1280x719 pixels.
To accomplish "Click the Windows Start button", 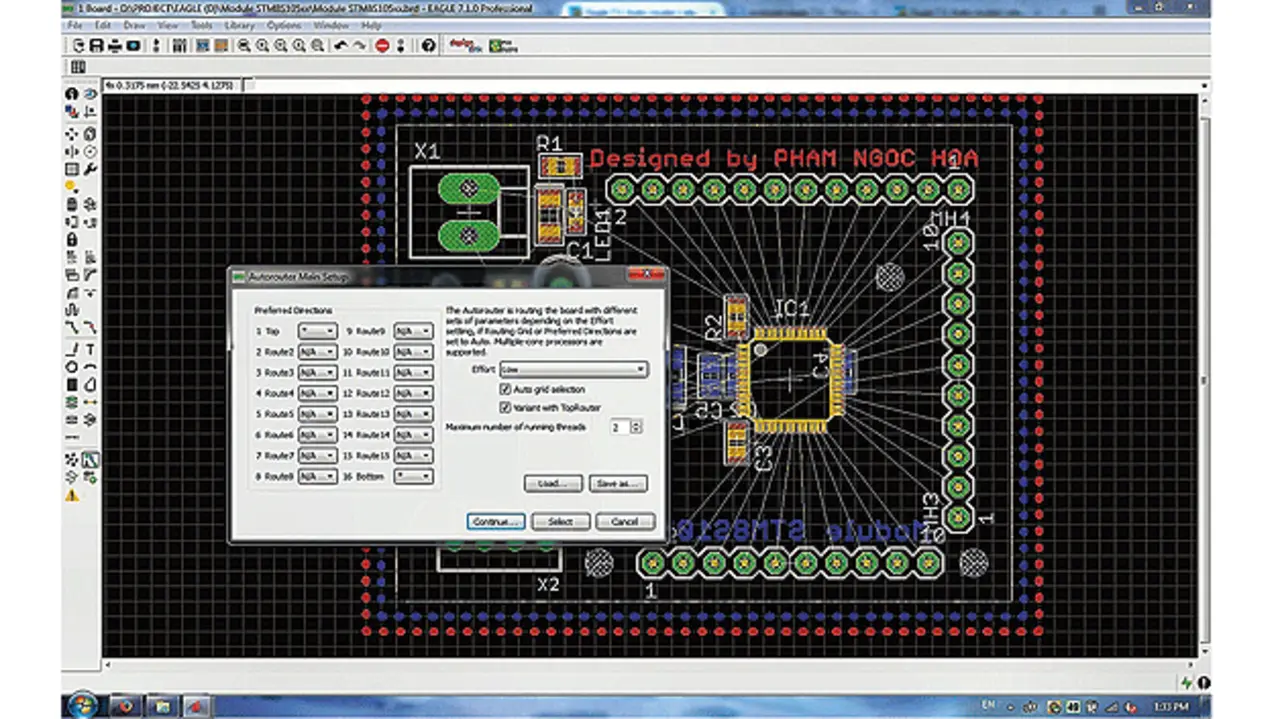I will 82,705.
